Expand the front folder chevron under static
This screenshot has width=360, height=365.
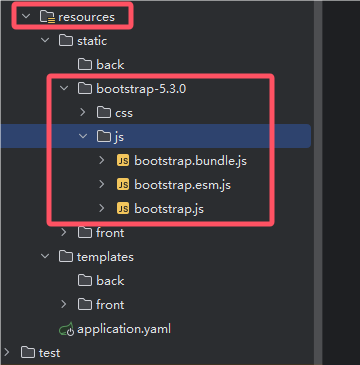tap(64, 232)
